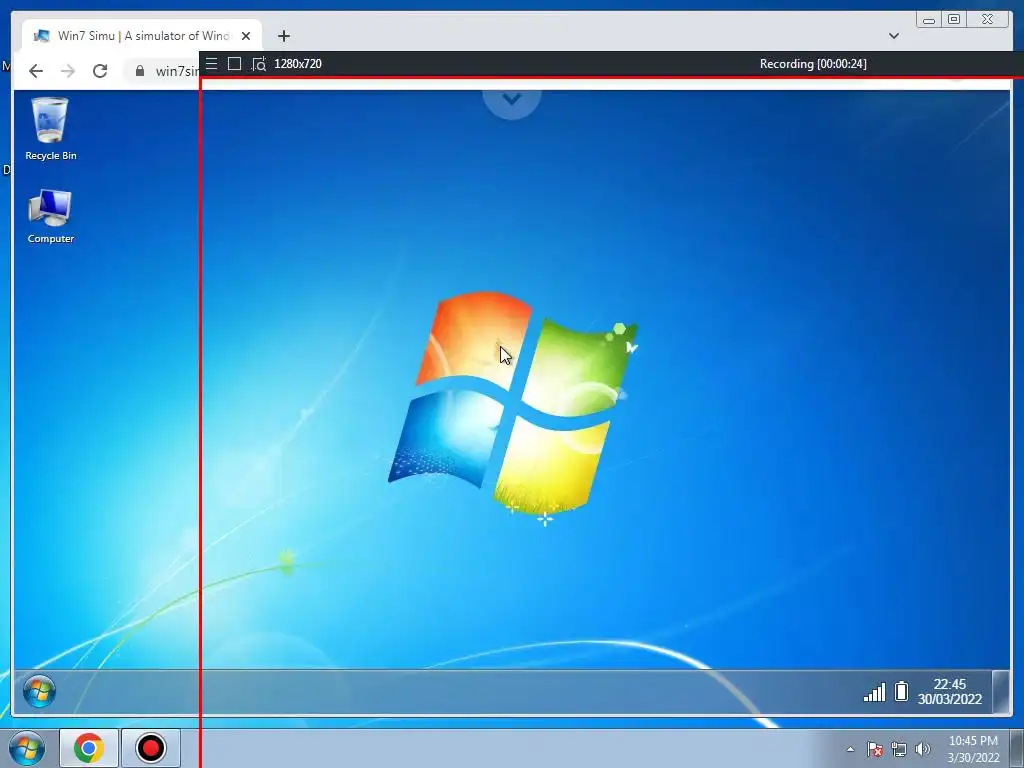Viewport: 1024px width, 768px height.
Task: Click the simulator clock showing 22:45
Action: (950, 692)
